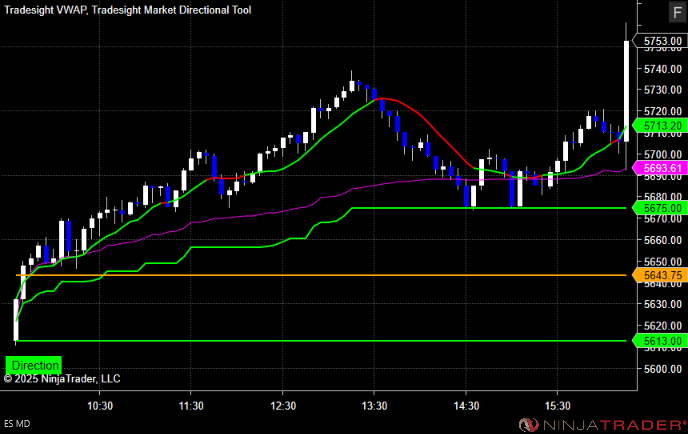Click the 10:30 time axis label
This screenshot has width=688, height=434.
[x=100, y=406]
